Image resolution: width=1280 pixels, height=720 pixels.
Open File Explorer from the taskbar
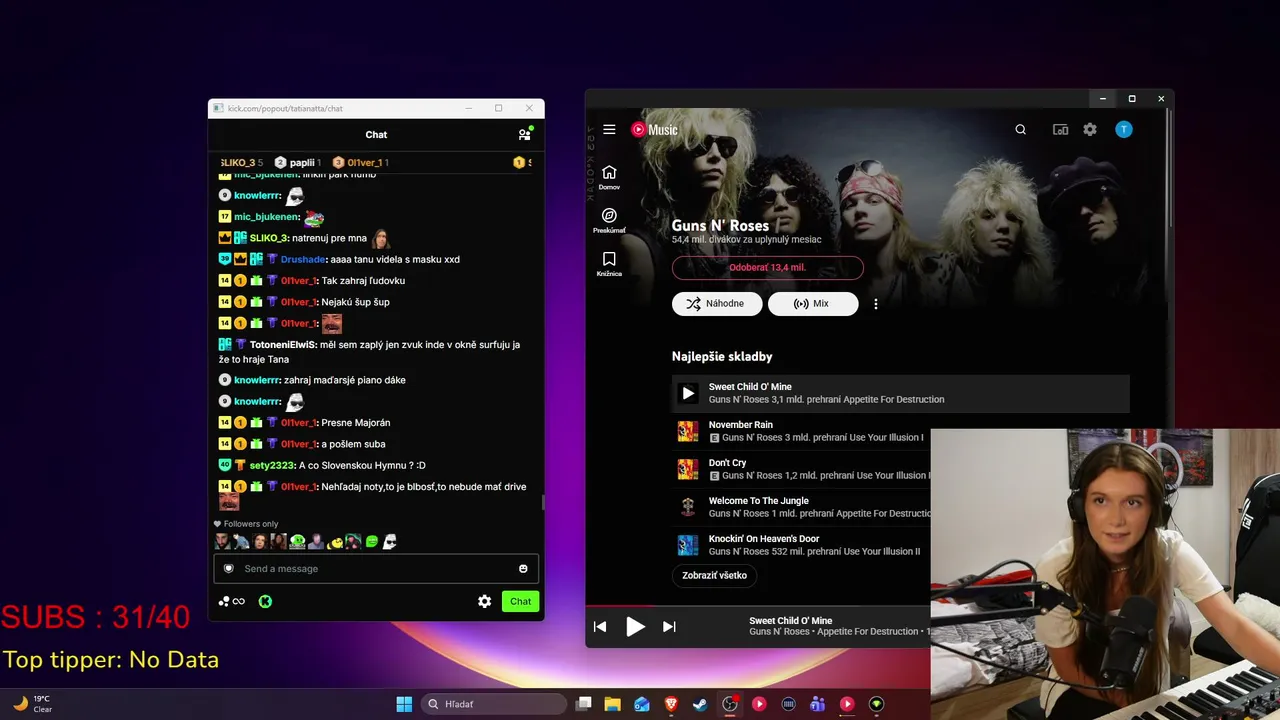[x=613, y=704]
